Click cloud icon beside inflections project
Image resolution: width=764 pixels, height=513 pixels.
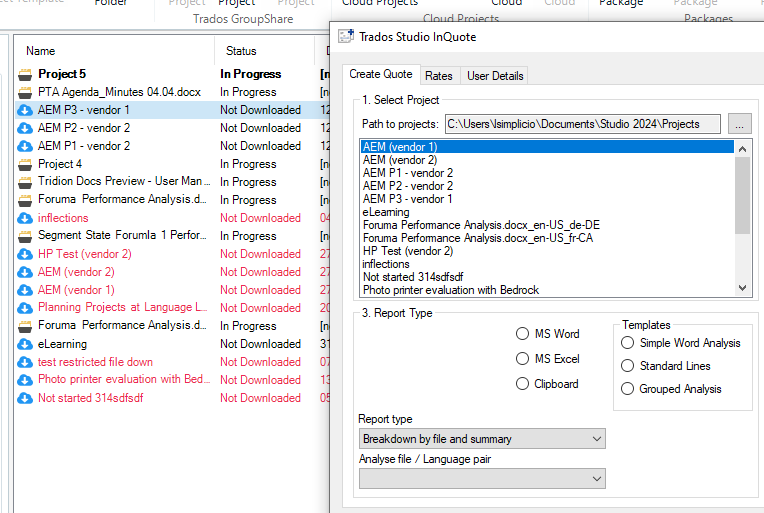click(x=25, y=219)
